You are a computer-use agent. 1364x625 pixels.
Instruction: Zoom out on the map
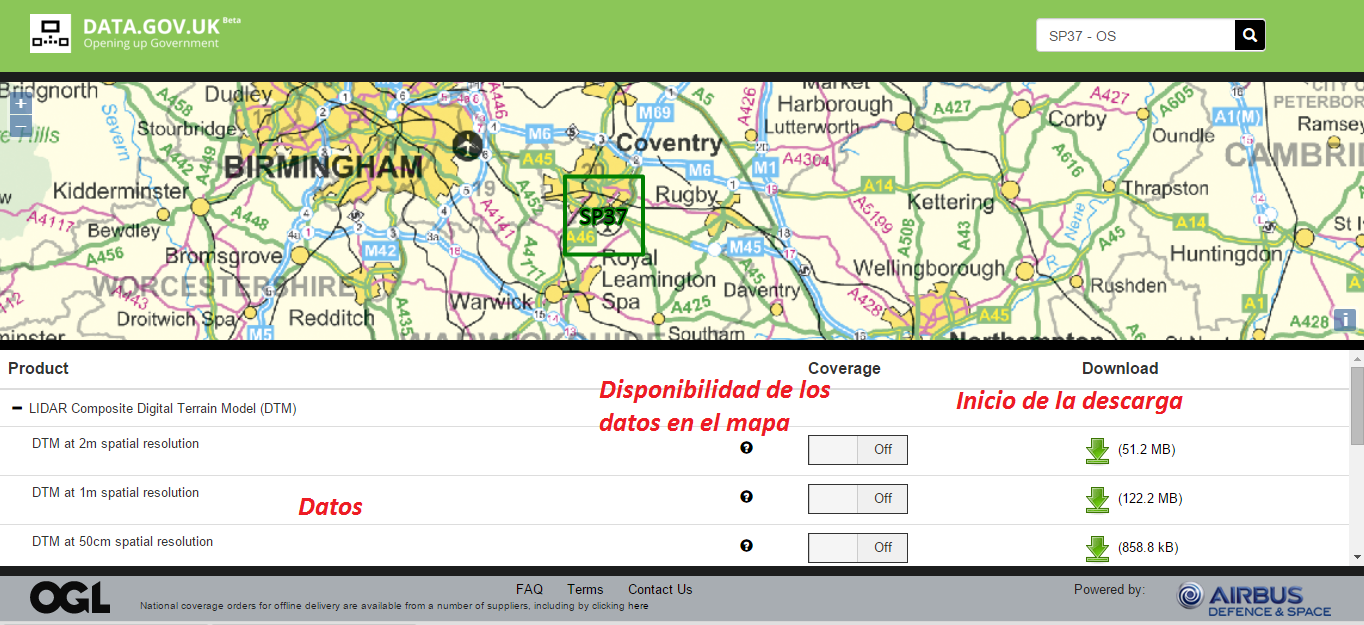pos(21,127)
